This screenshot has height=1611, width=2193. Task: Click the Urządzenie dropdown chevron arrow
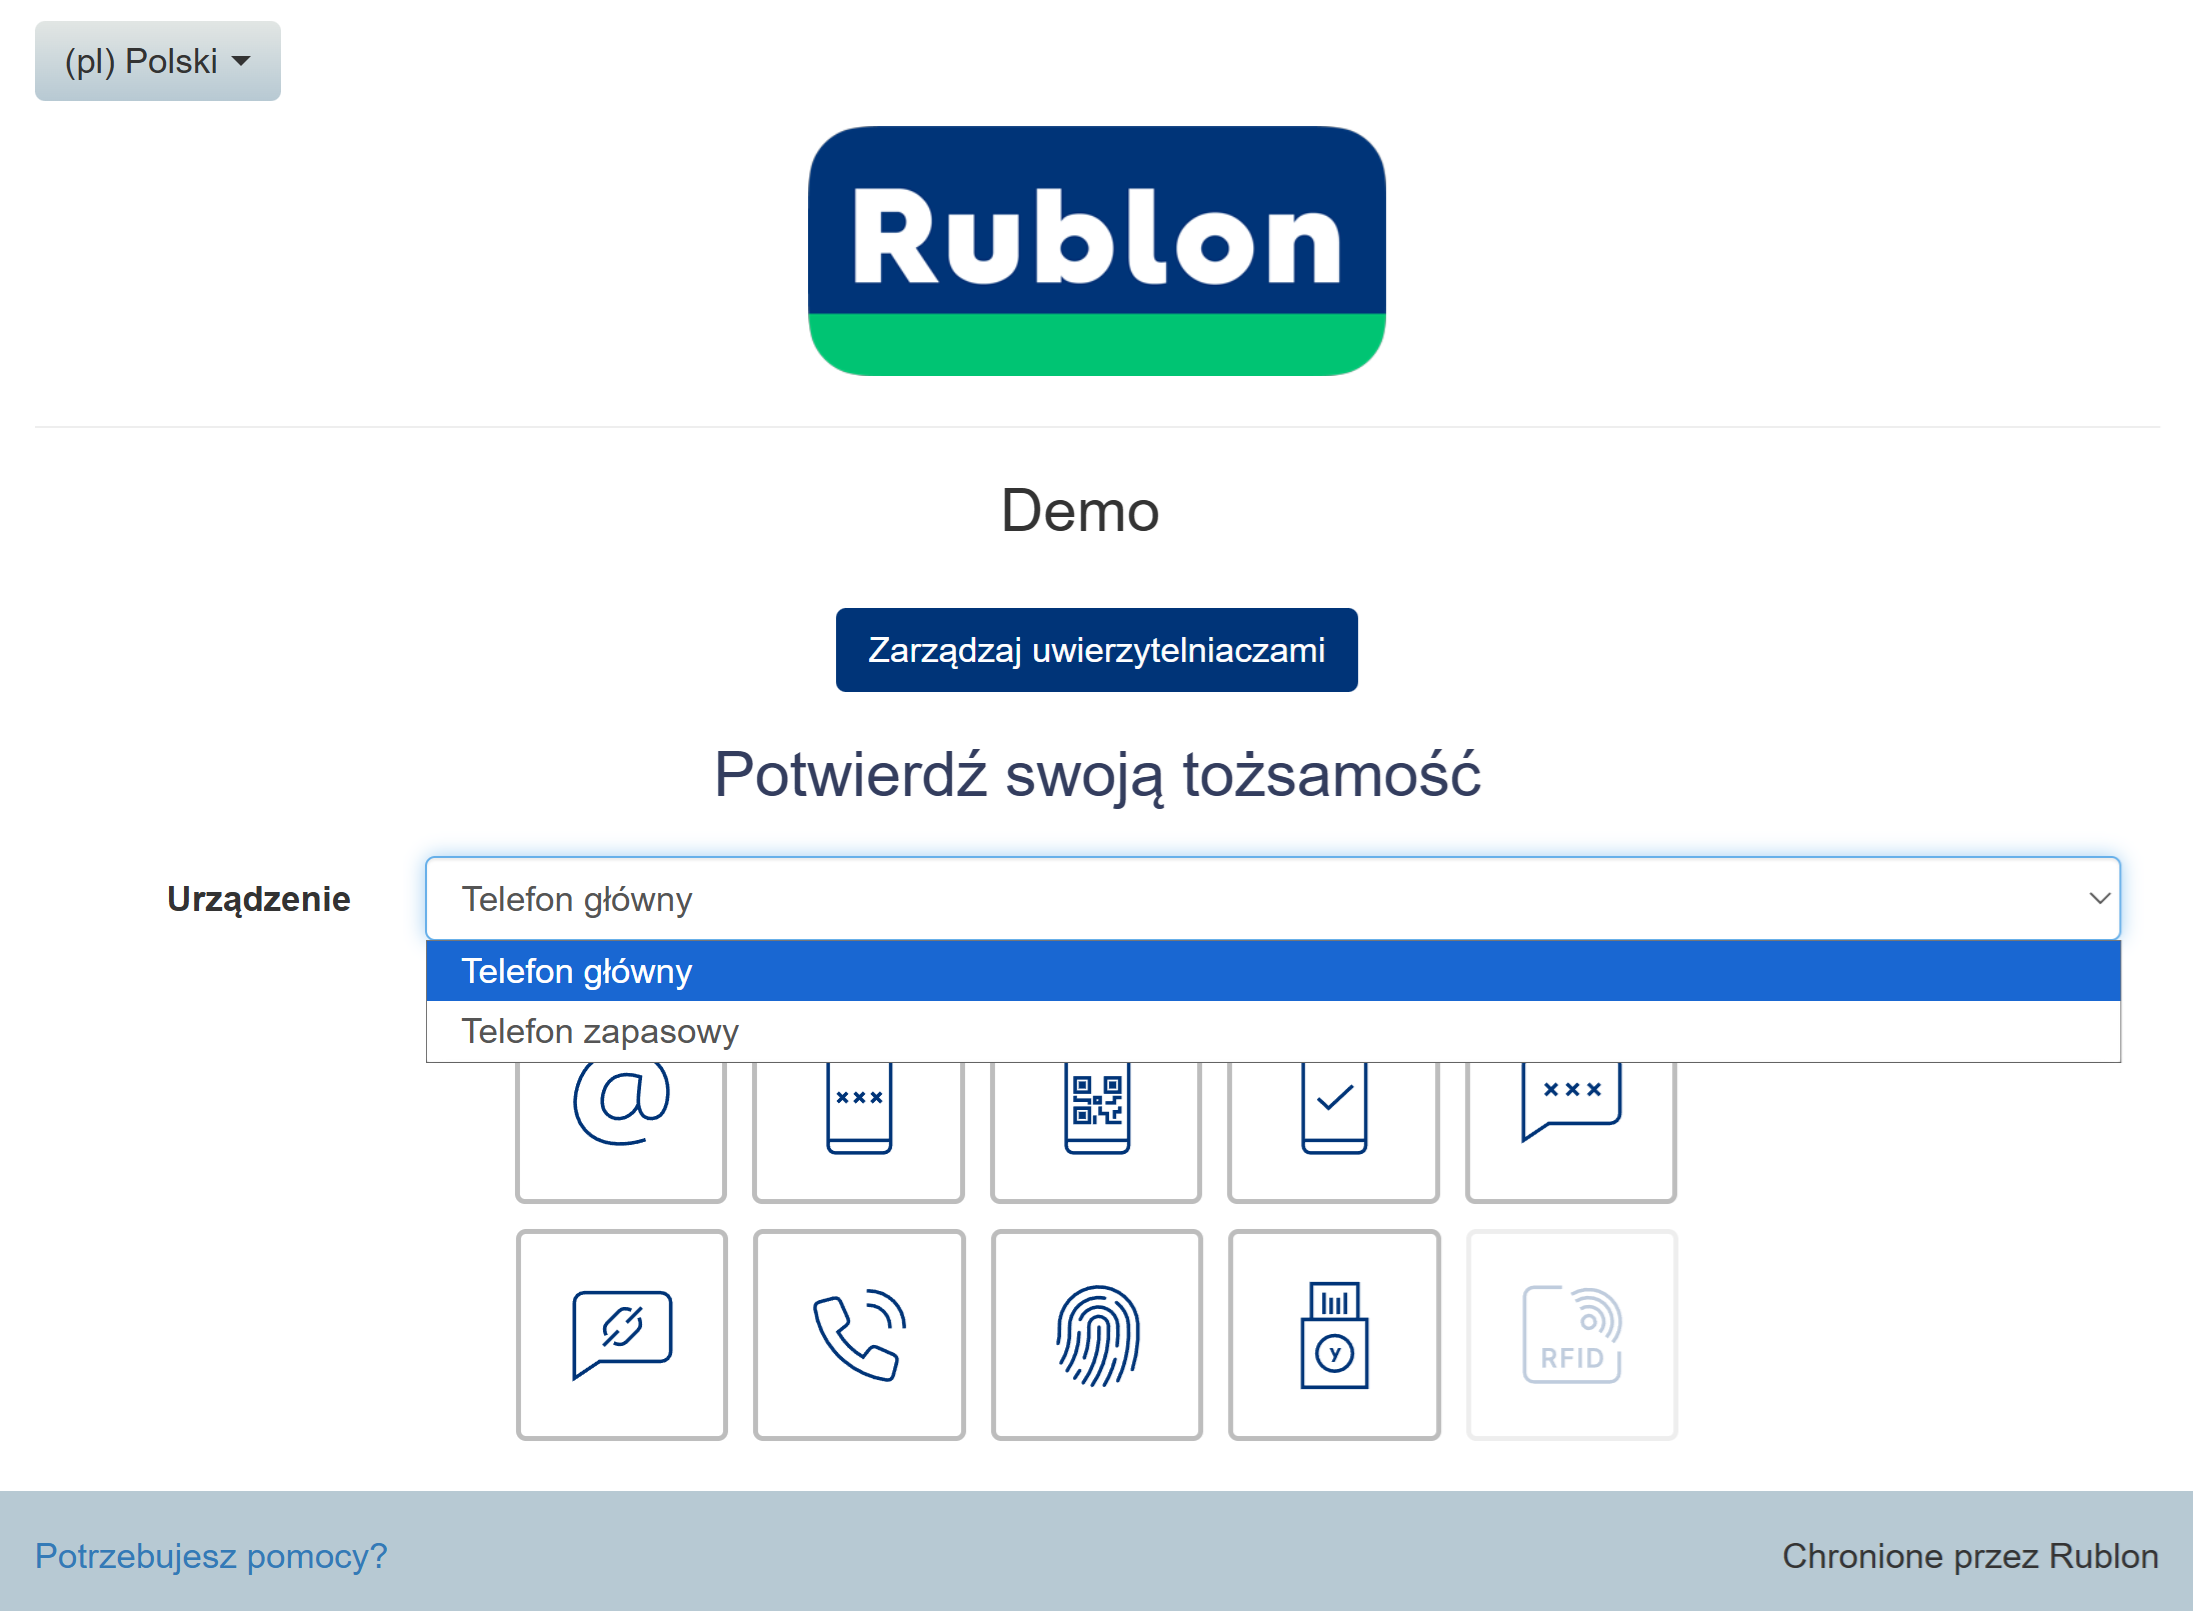(x=2099, y=898)
